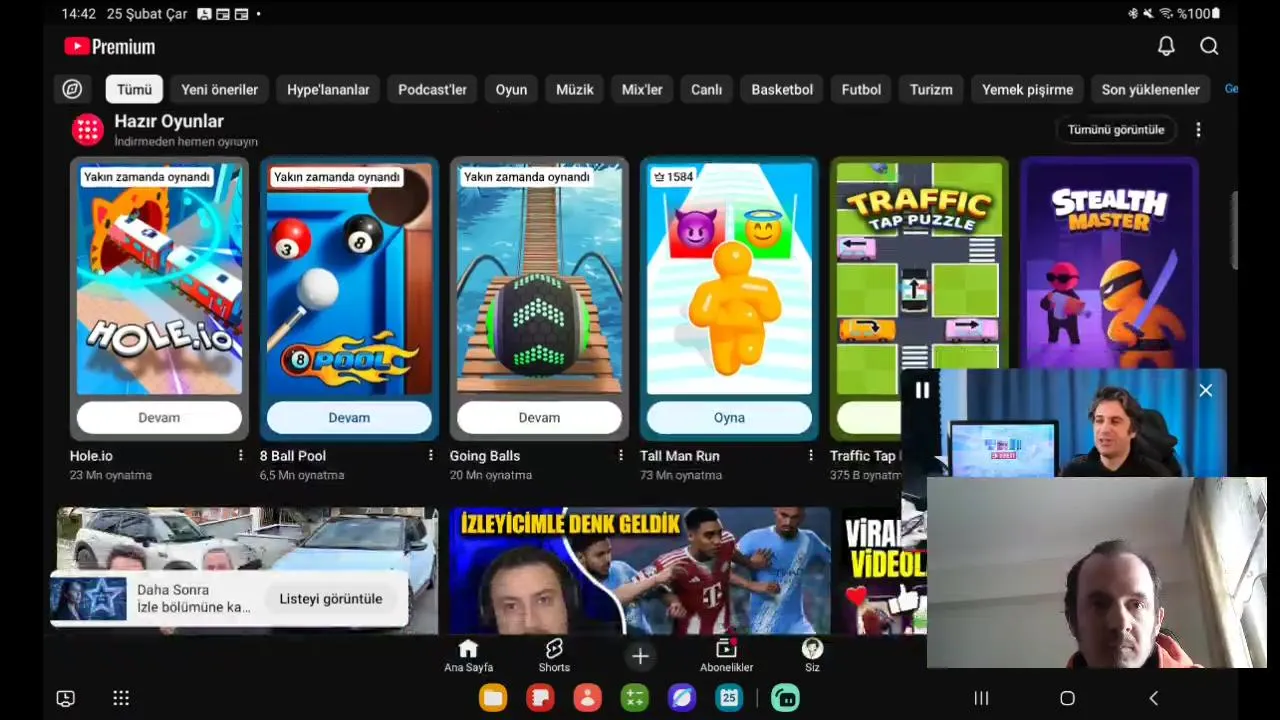Screen dimensions: 1280x720
Task: Open YouTube search
Action: pyautogui.click(x=1209, y=46)
